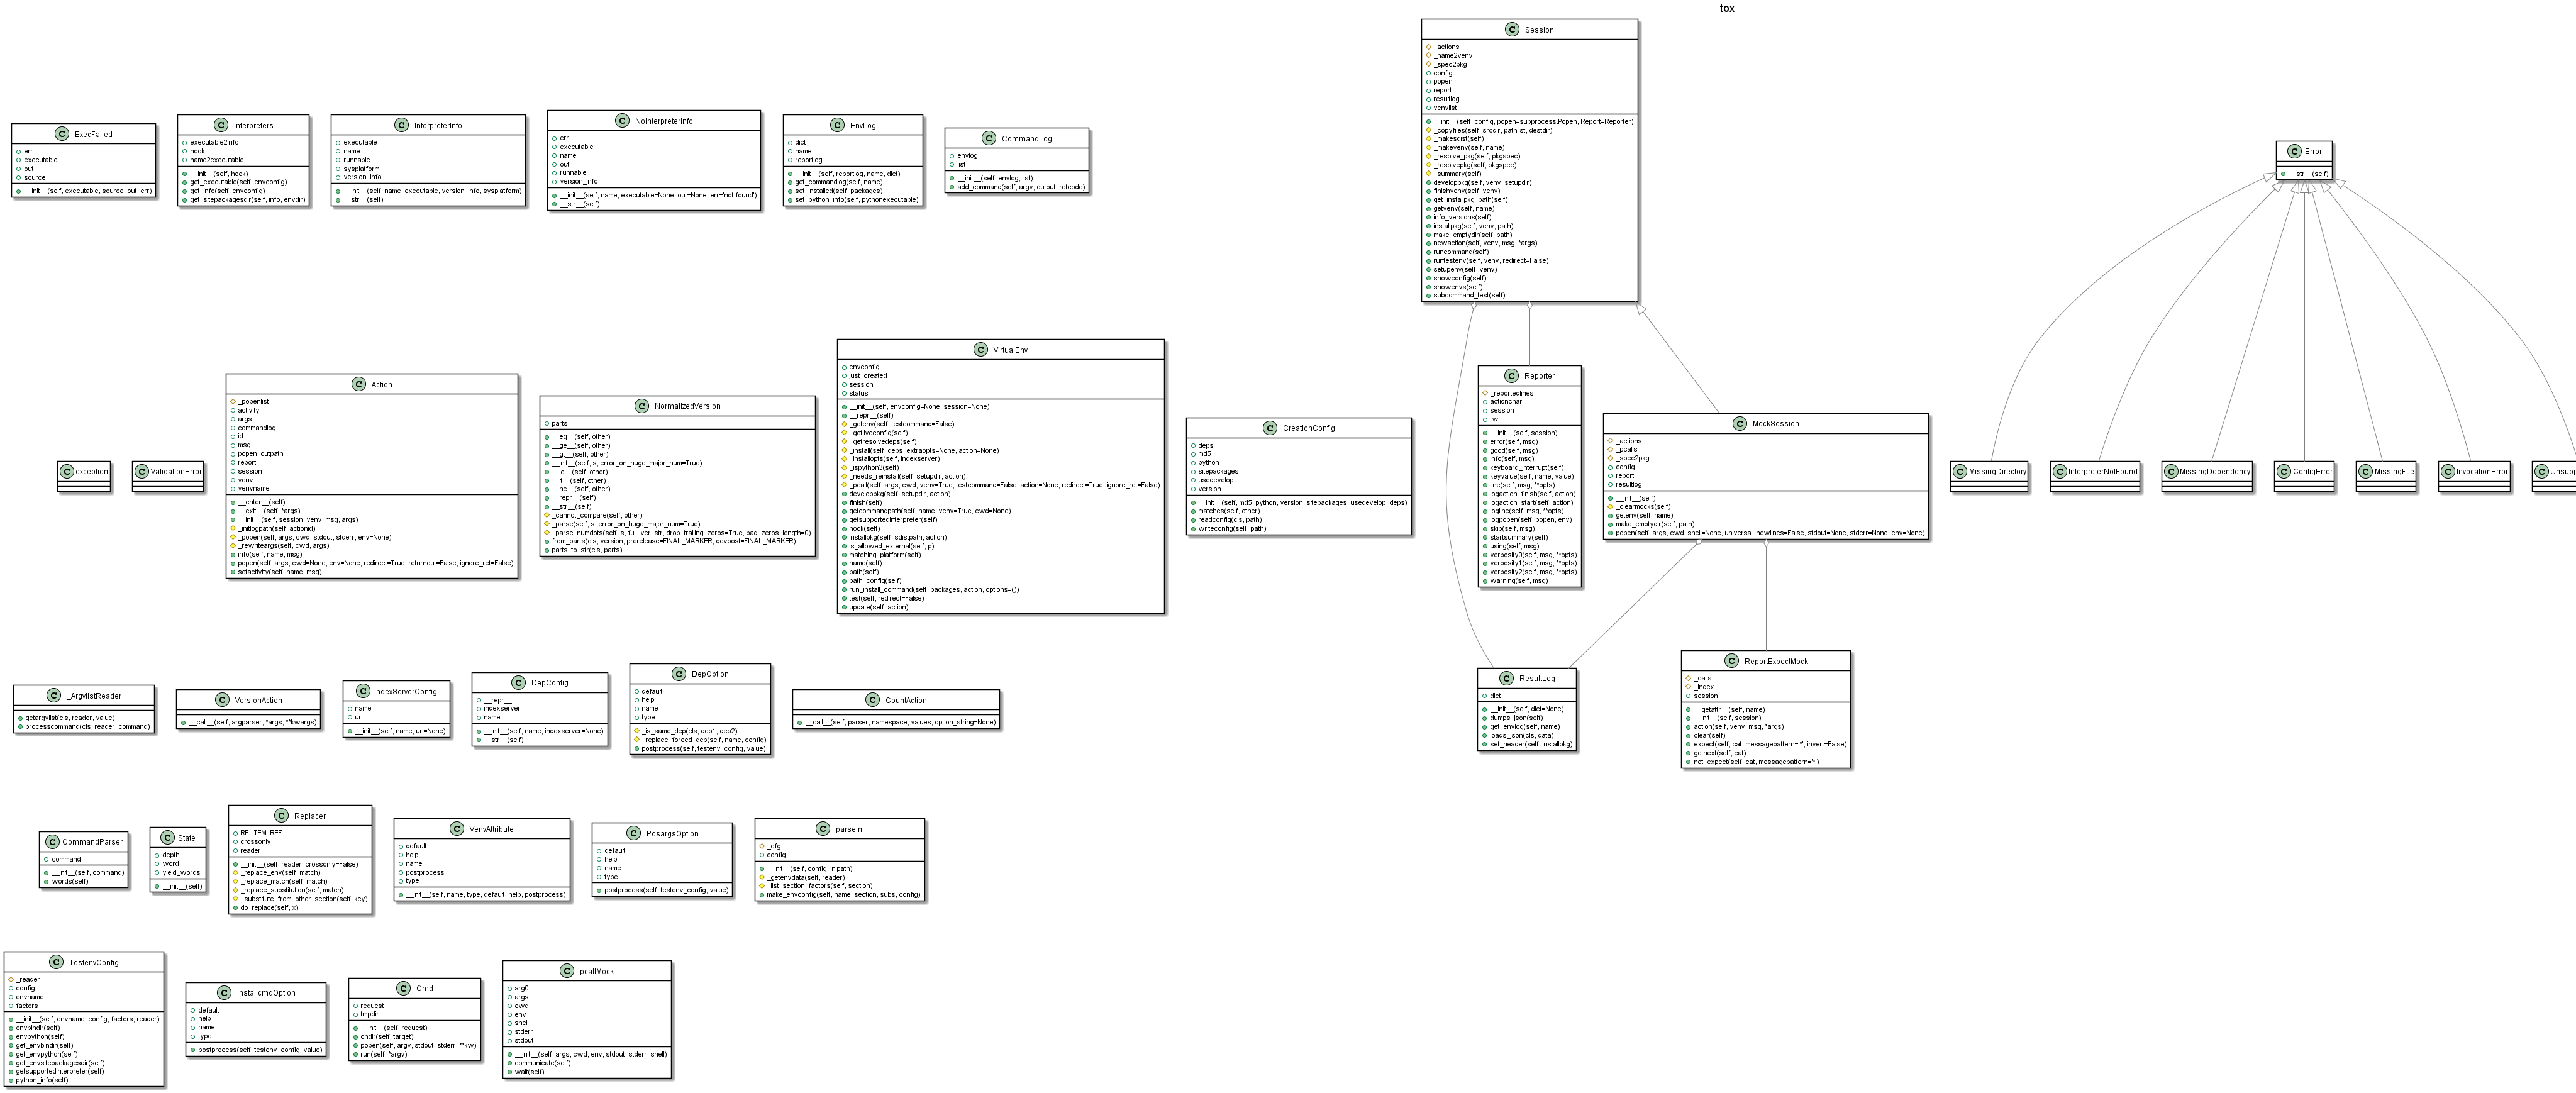
Task: Click the NormalizedVersion class icon
Action: 643,406
